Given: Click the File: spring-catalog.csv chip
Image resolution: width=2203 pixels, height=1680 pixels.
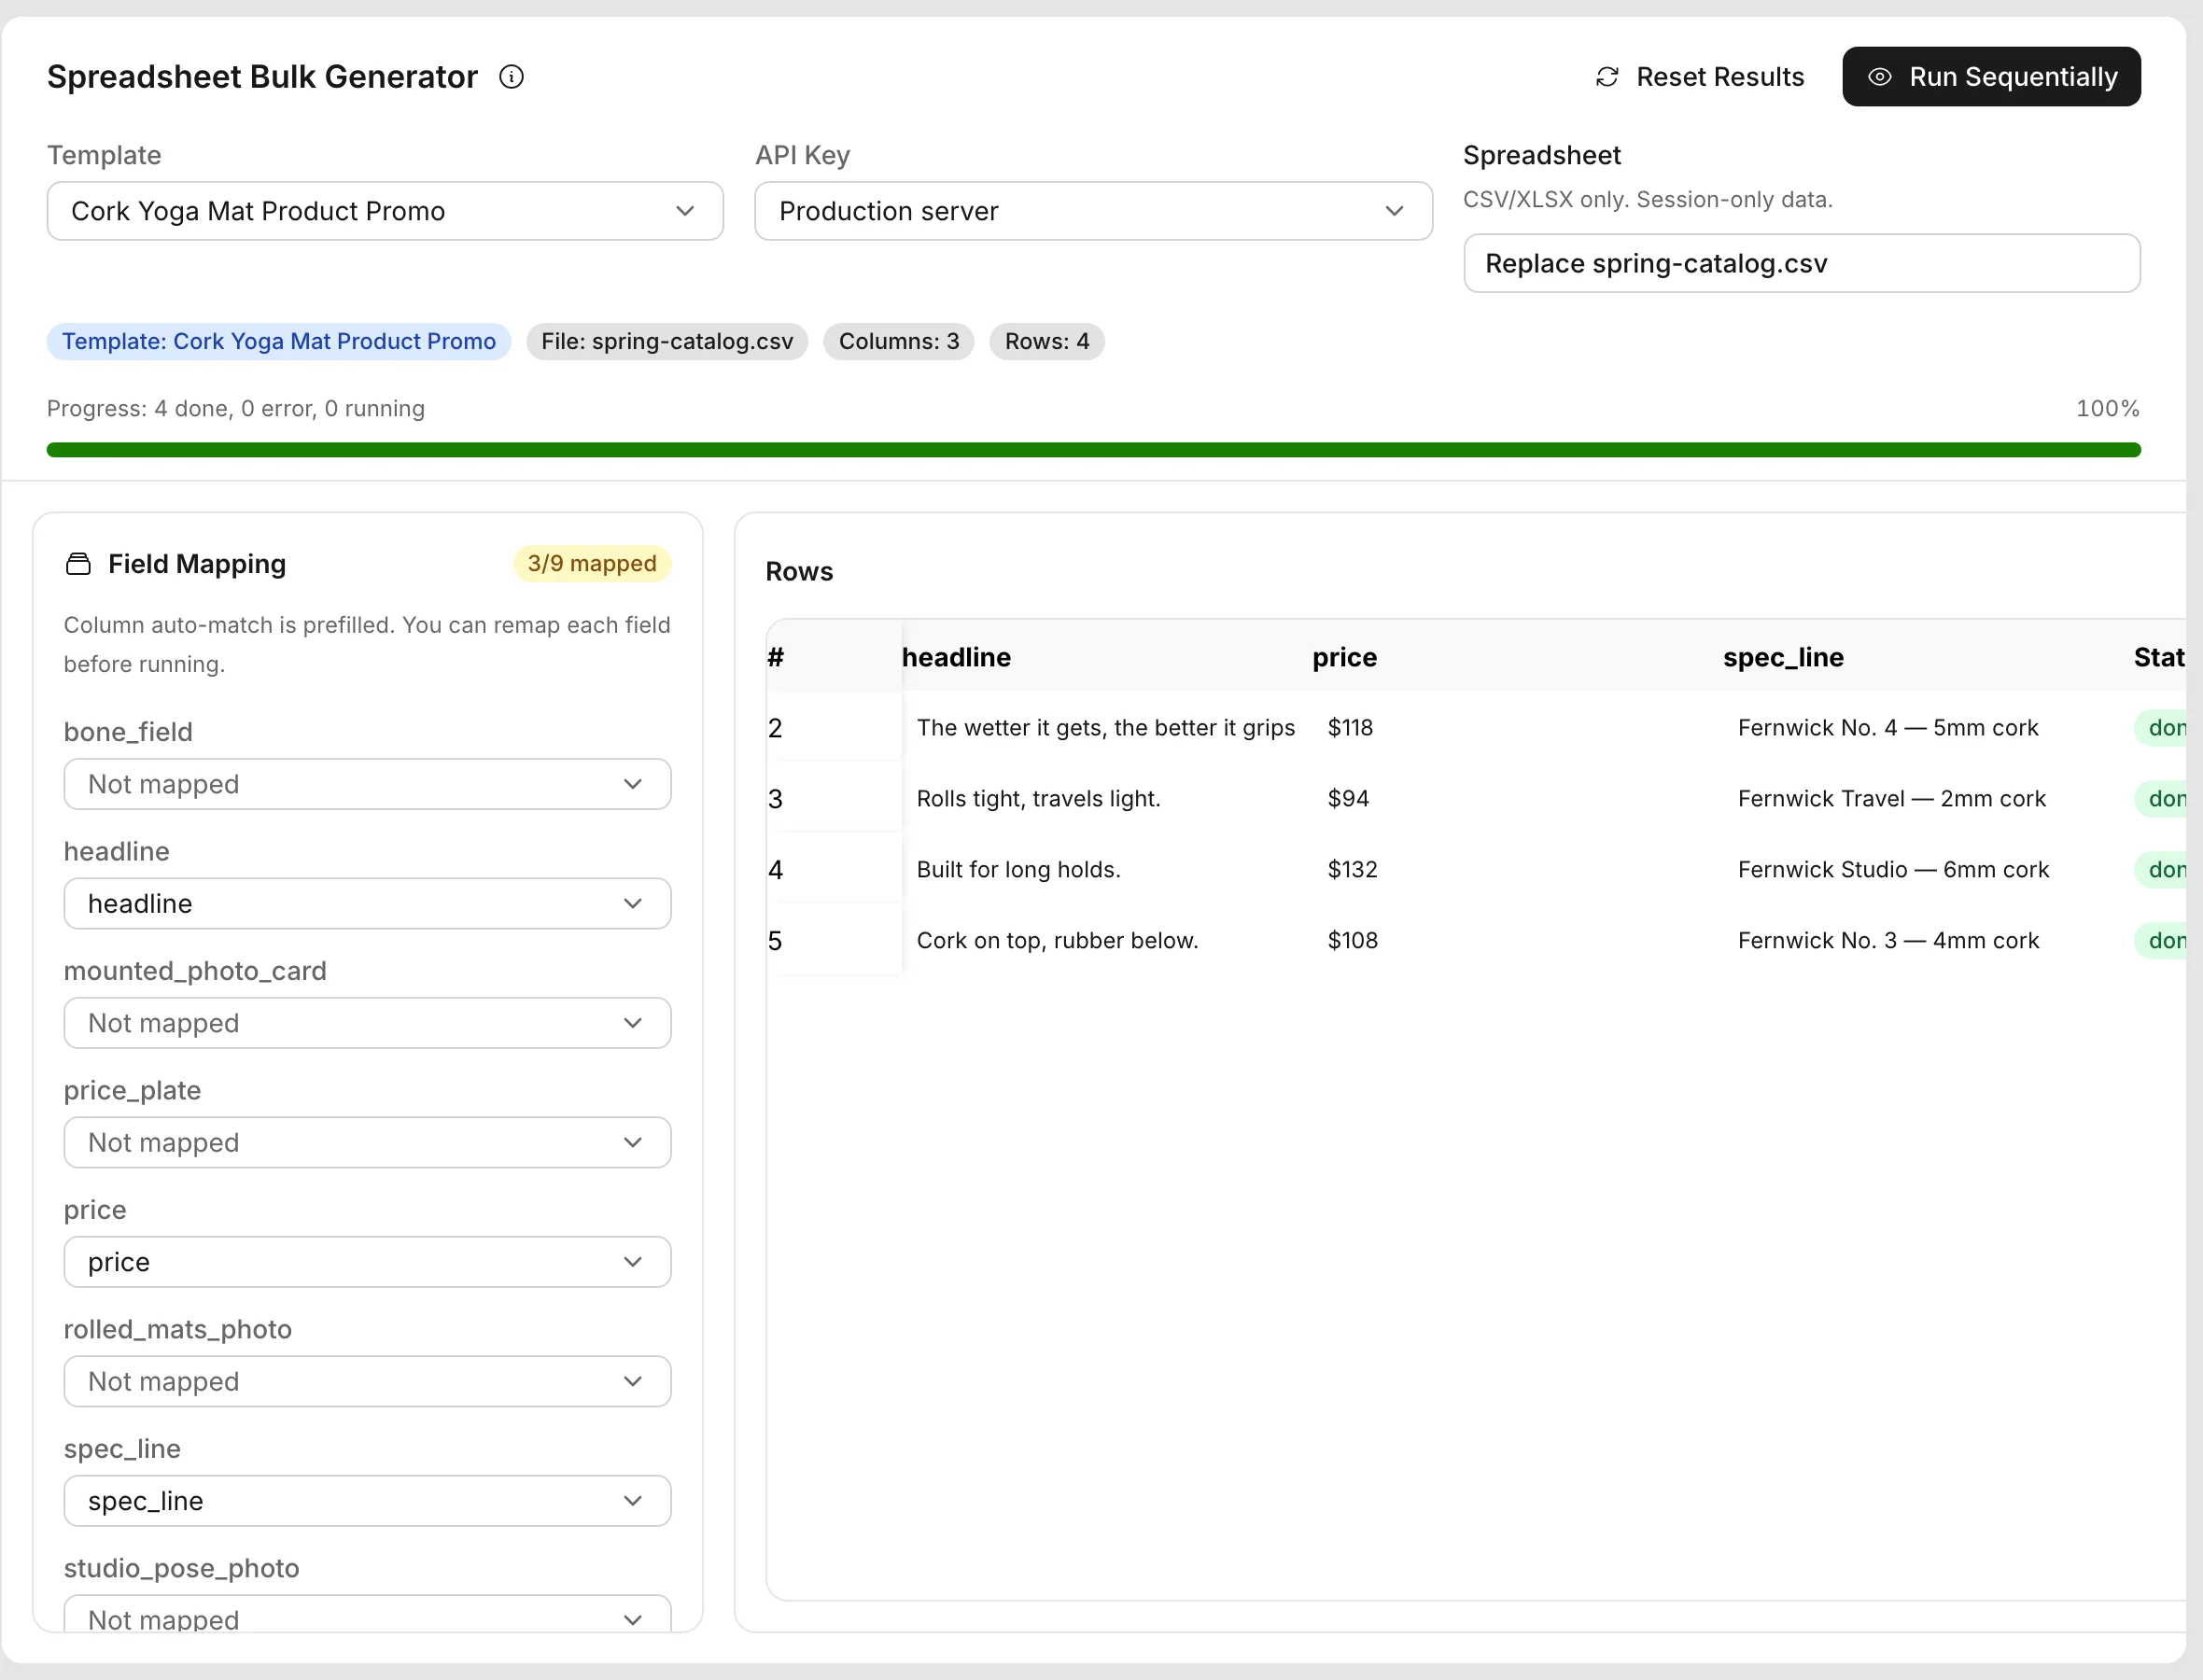Looking at the screenshot, I should coord(667,342).
